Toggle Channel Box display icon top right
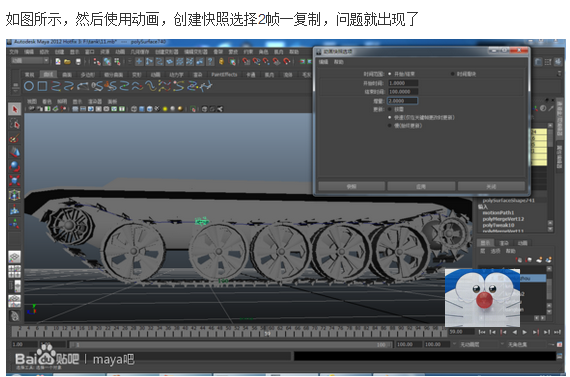 pyautogui.click(x=558, y=62)
